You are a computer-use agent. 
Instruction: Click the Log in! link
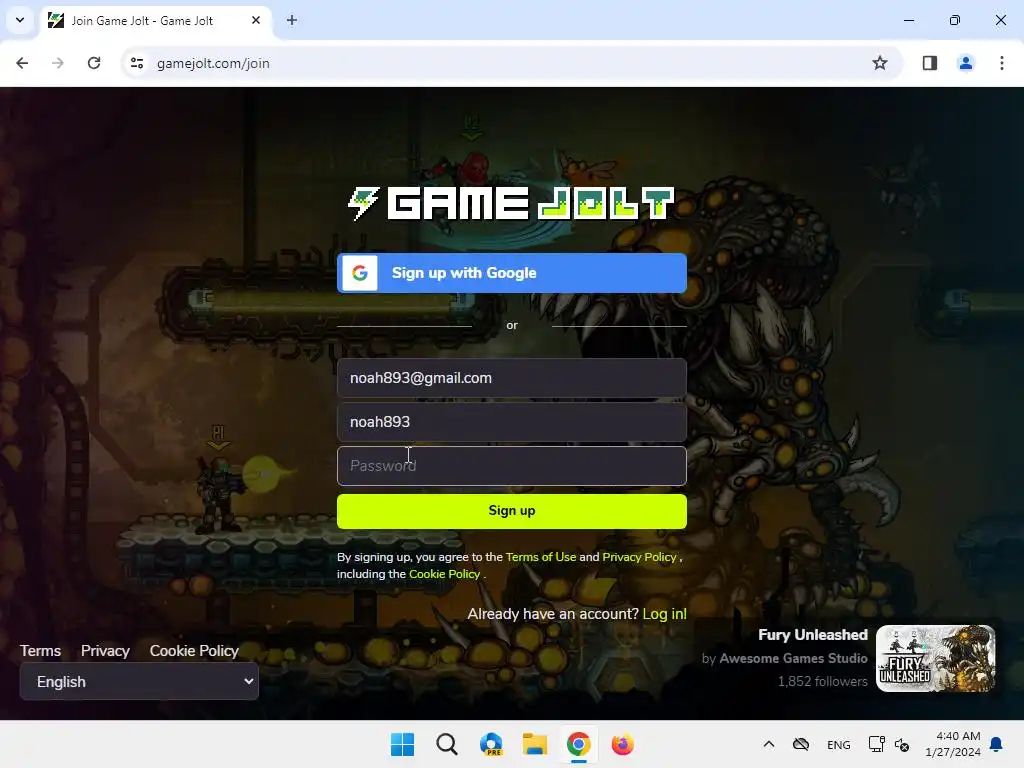point(664,614)
